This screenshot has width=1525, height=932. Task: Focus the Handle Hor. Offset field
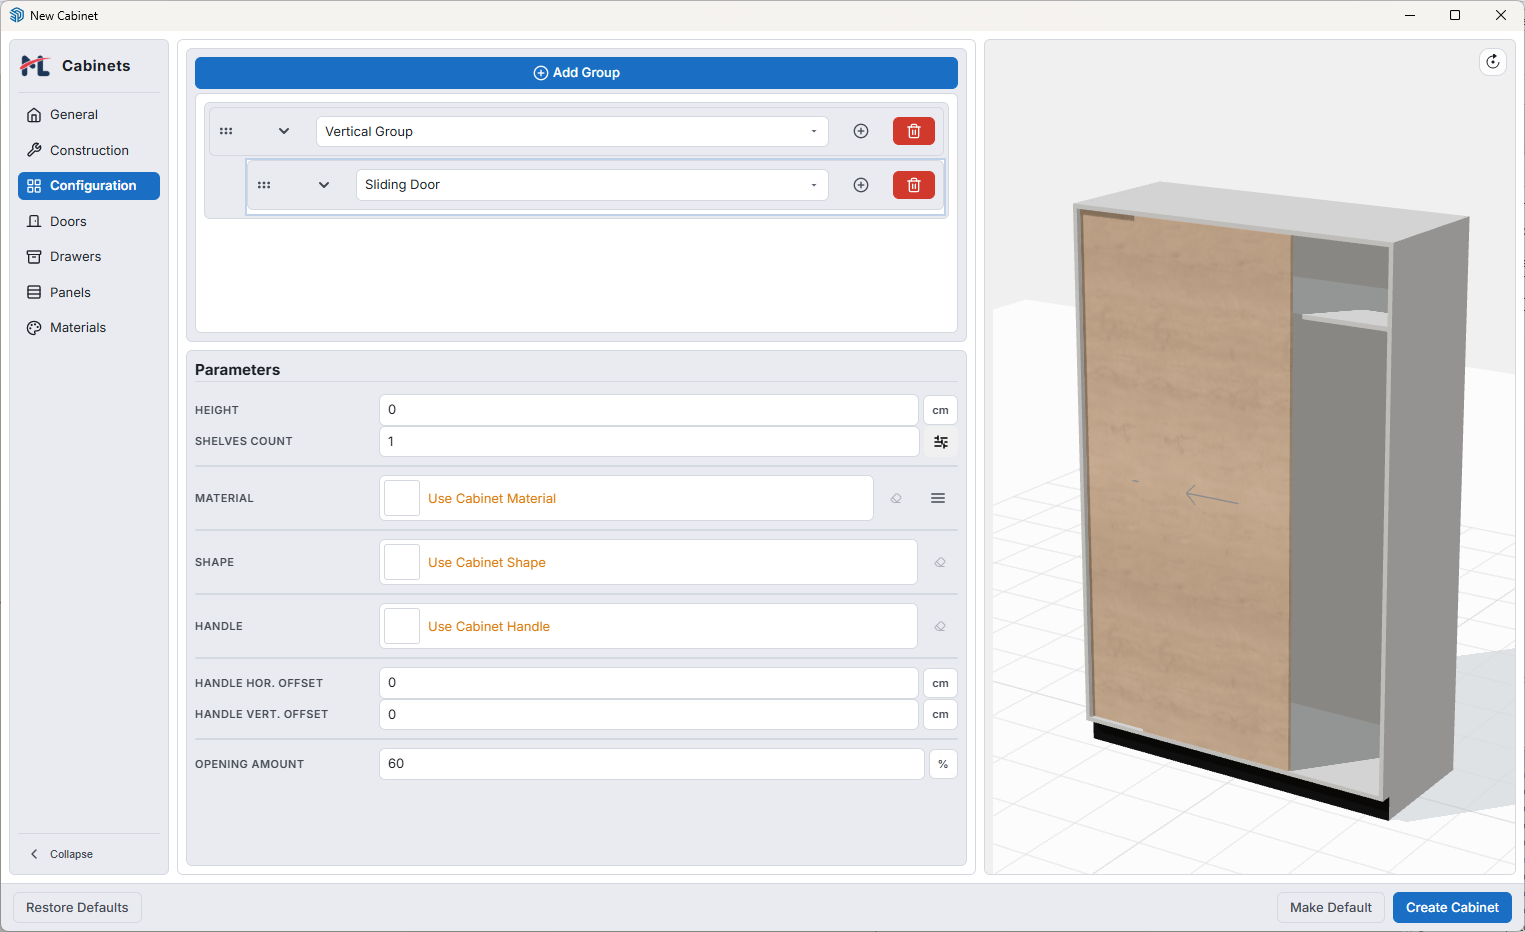click(x=649, y=683)
